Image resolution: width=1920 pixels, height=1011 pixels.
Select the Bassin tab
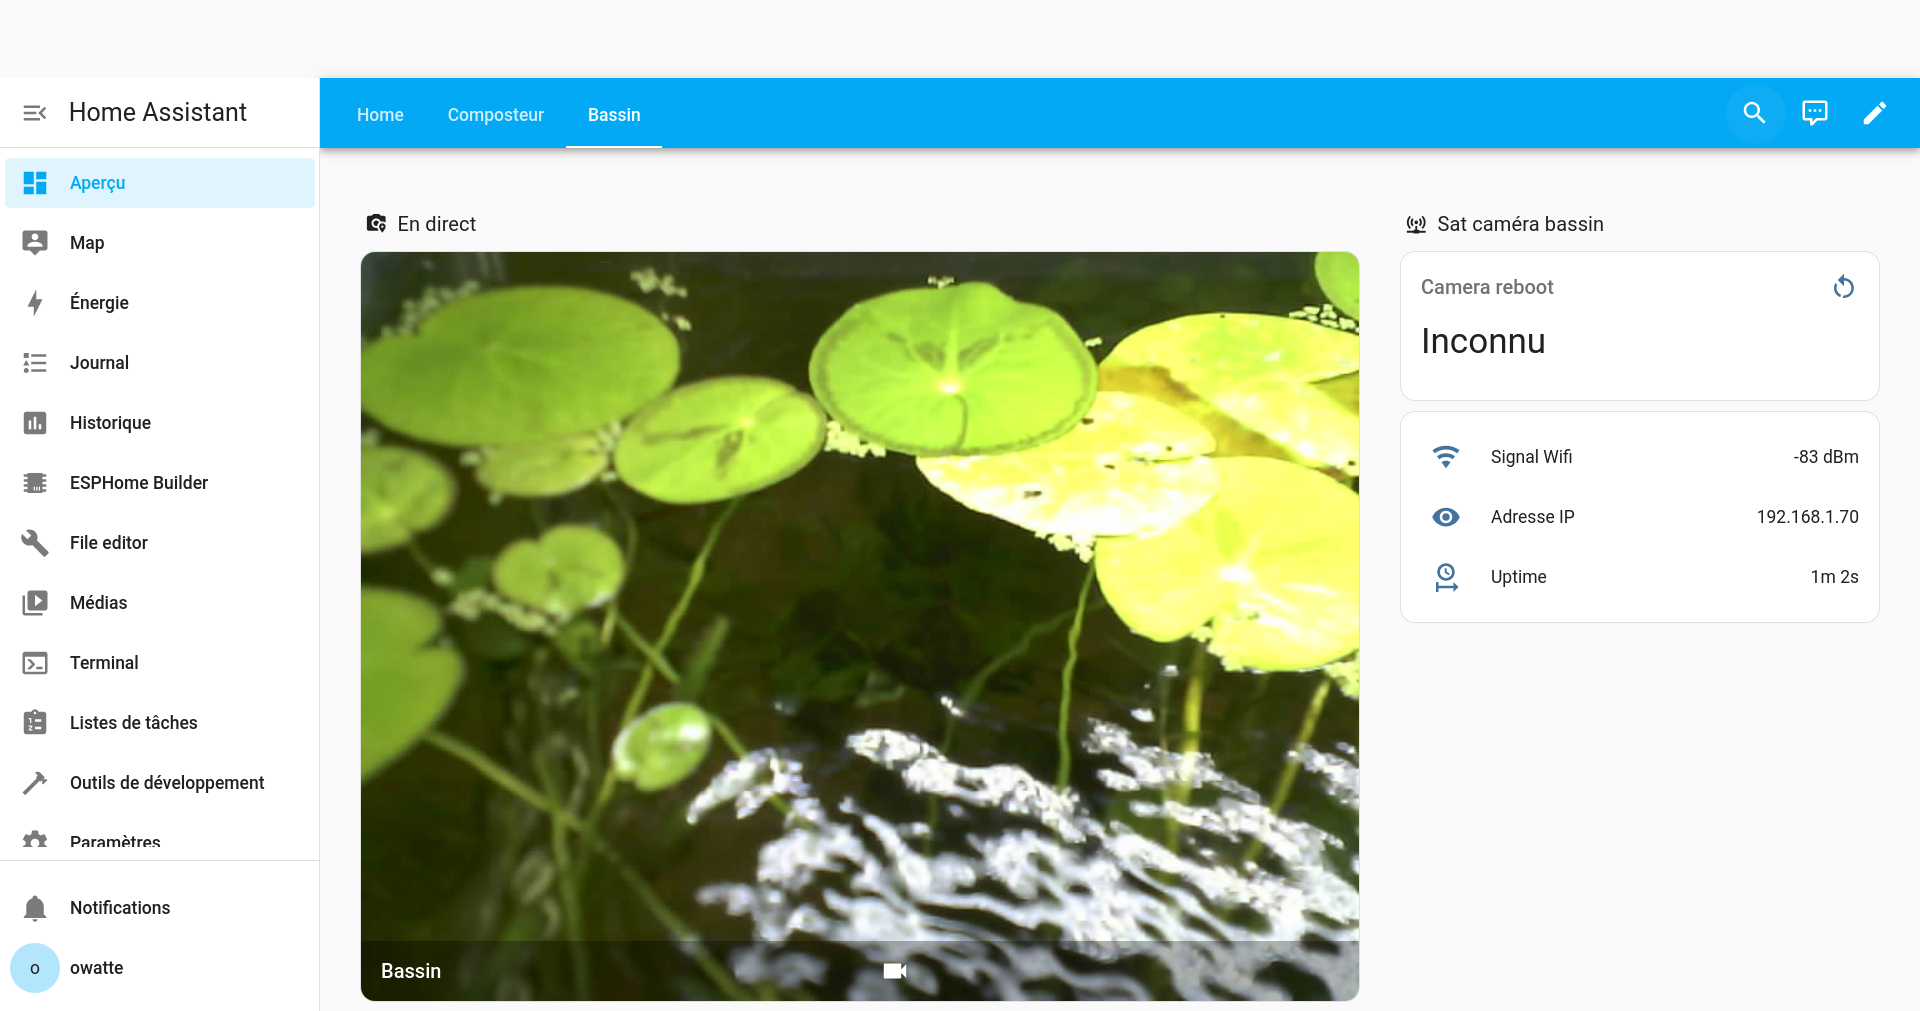pyautogui.click(x=614, y=115)
